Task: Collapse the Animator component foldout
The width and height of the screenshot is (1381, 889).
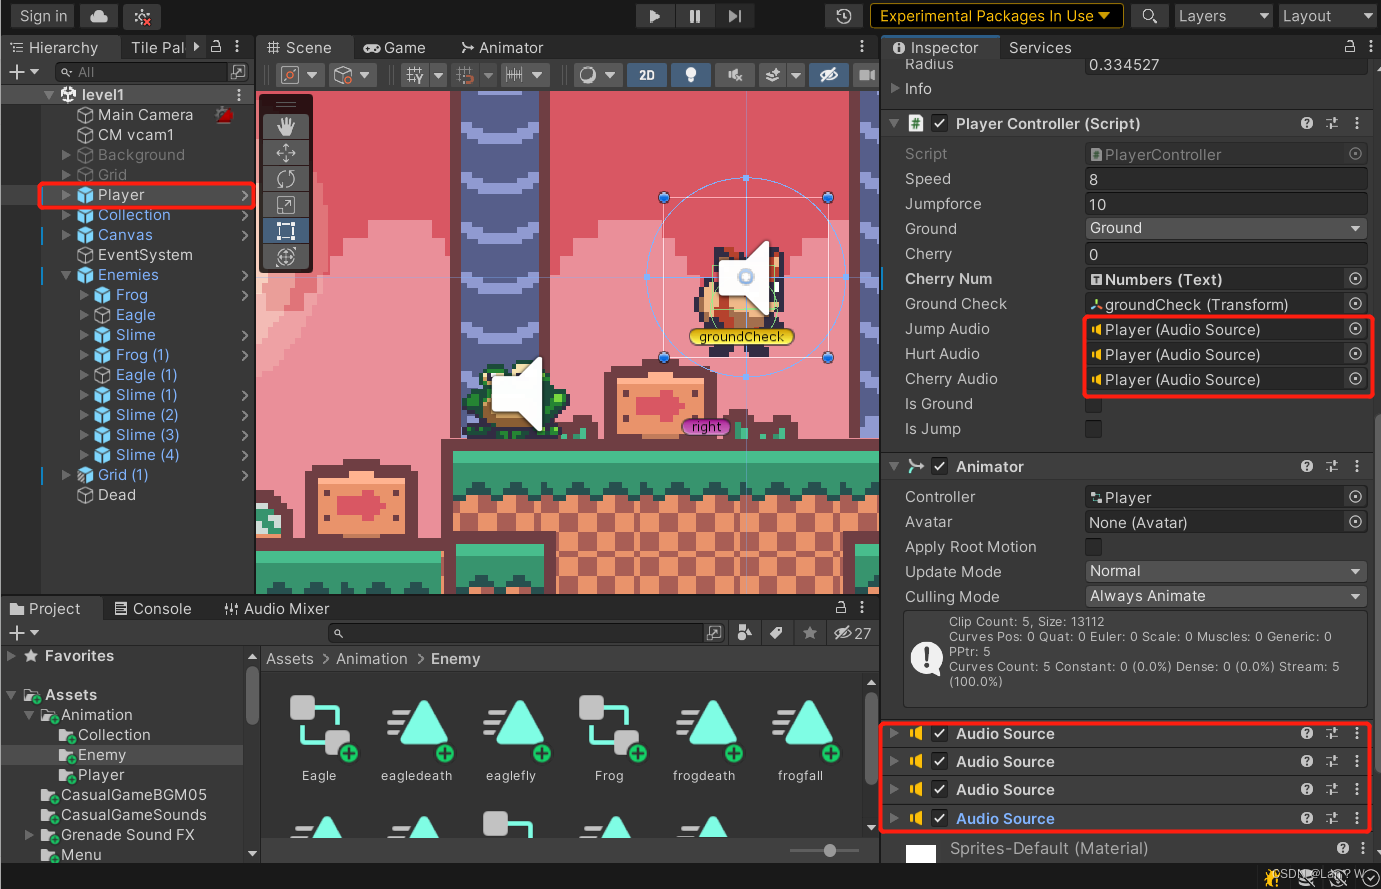Action: click(894, 466)
